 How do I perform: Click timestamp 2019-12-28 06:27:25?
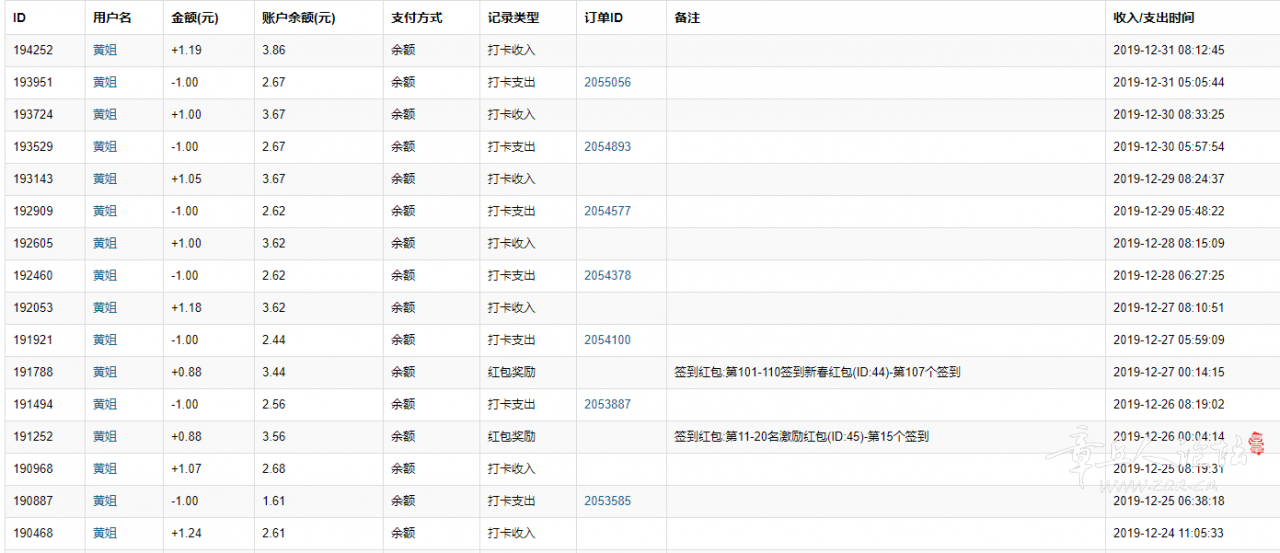(1168, 275)
